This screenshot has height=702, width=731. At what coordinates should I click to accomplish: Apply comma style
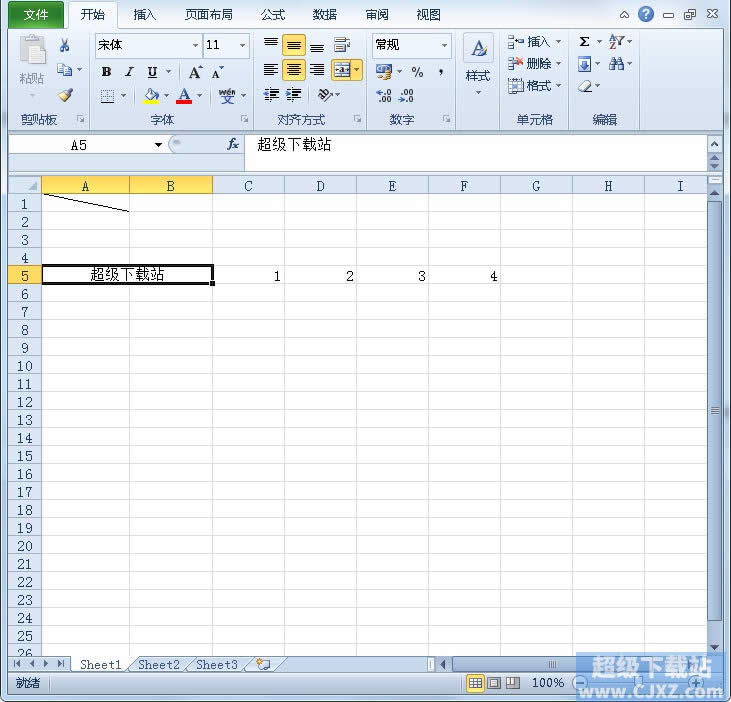(x=441, y=72)
